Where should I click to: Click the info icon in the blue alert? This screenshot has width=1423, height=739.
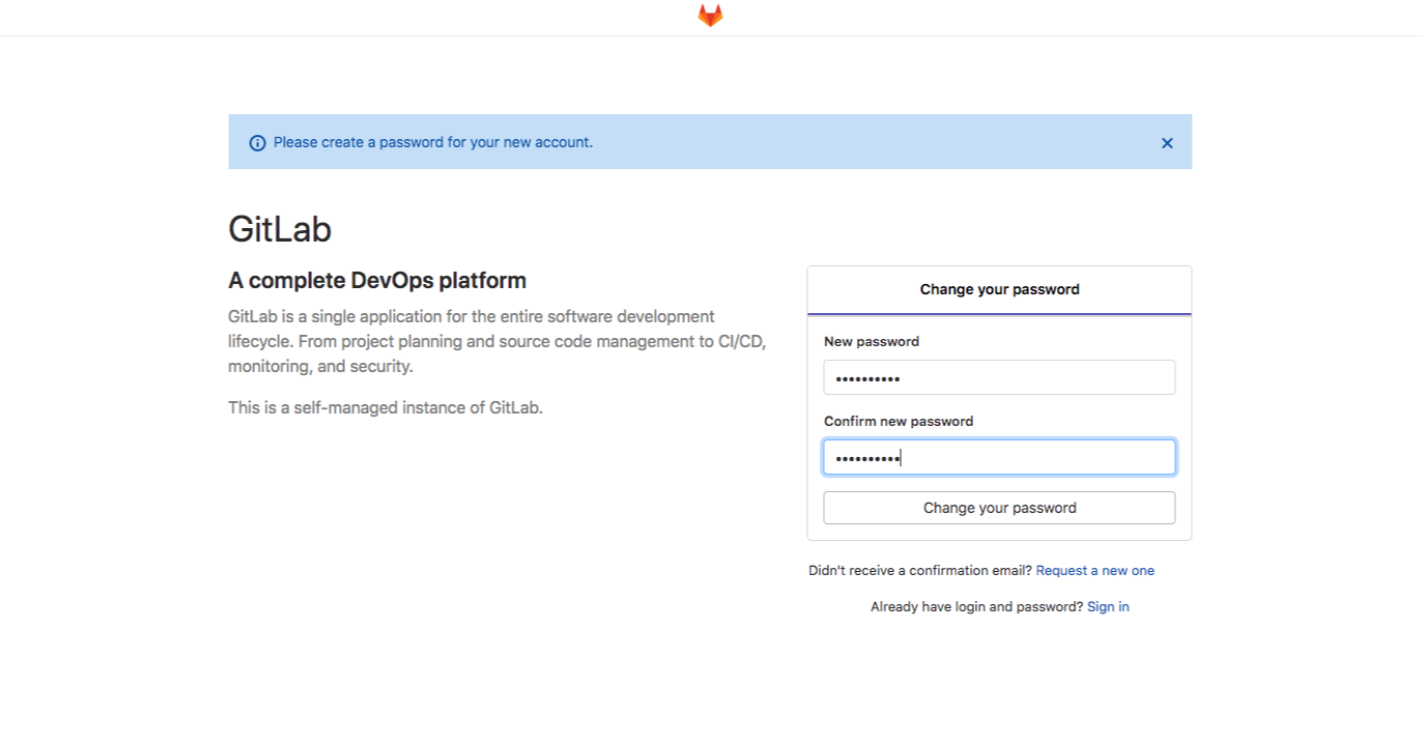(x=257, y=143)
